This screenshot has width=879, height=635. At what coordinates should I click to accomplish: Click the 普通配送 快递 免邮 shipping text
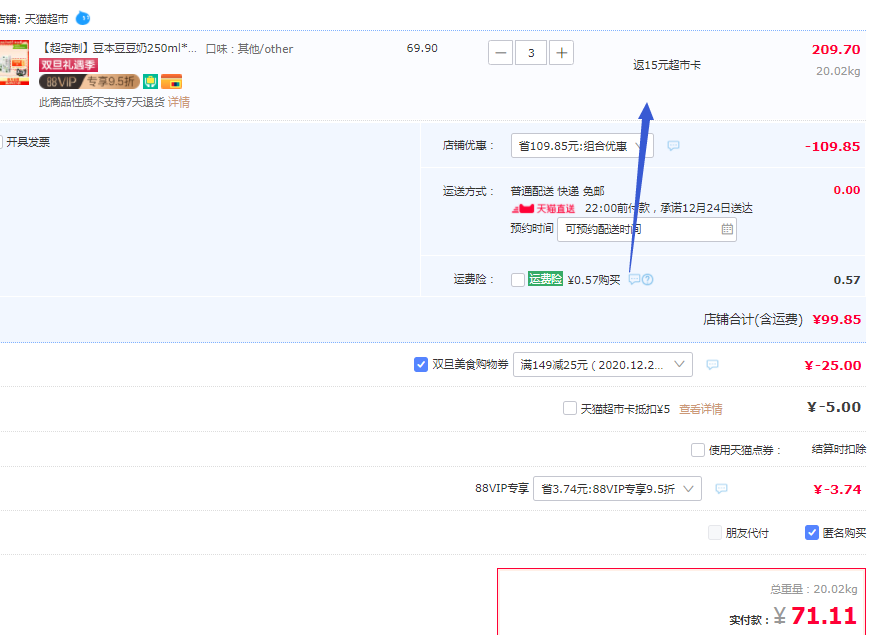click(x=557, y=191)
